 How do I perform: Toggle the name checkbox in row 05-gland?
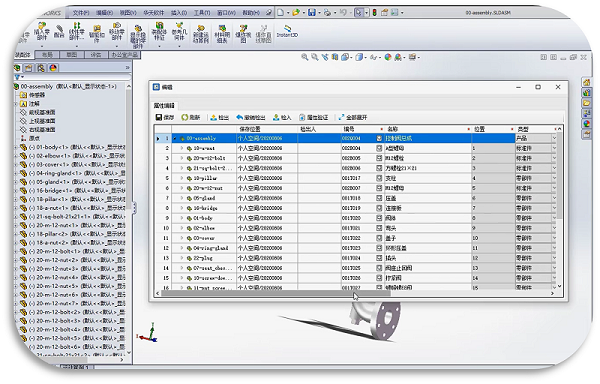(x=379, y=198)
